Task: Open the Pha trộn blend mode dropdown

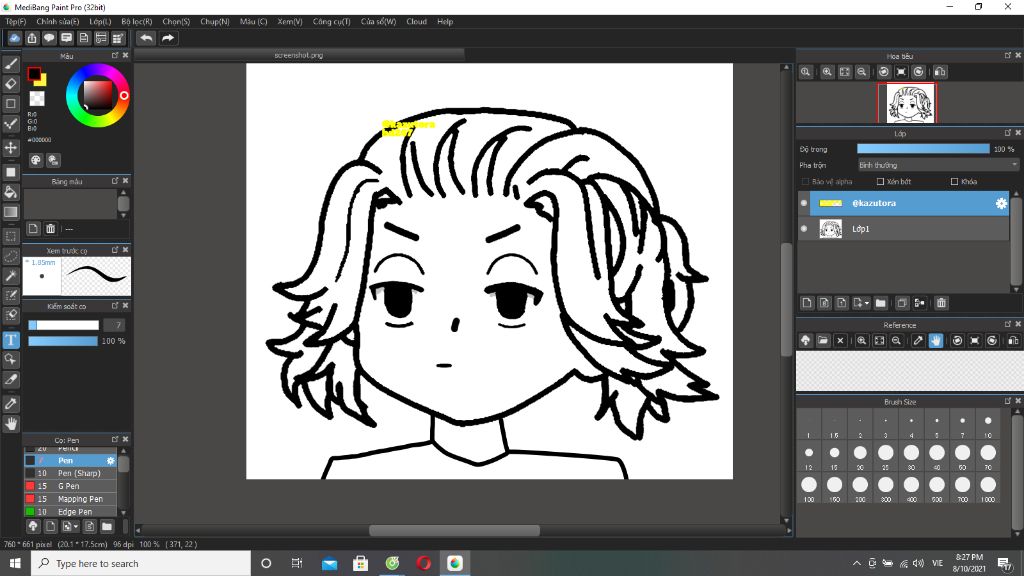Action: tap(938, 165)
